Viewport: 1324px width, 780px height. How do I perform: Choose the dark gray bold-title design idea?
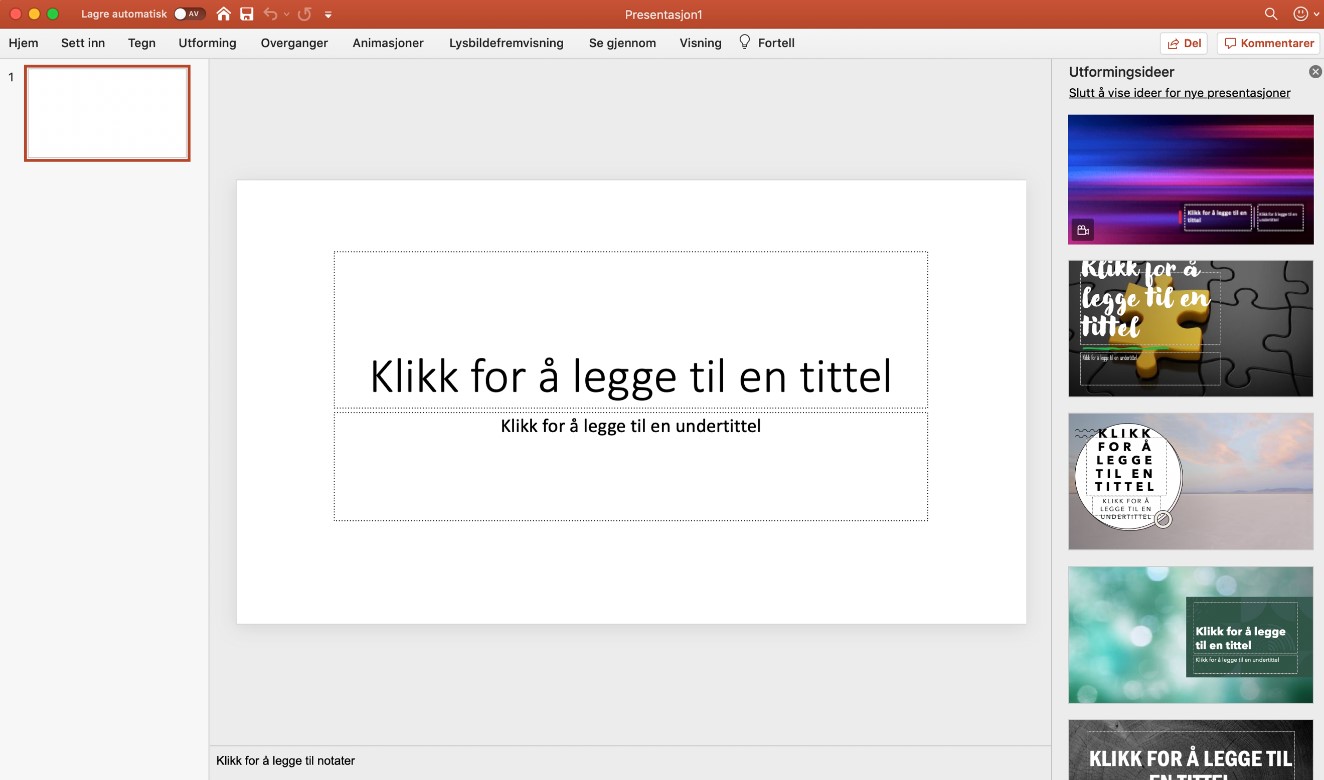tap(1190, 750)
